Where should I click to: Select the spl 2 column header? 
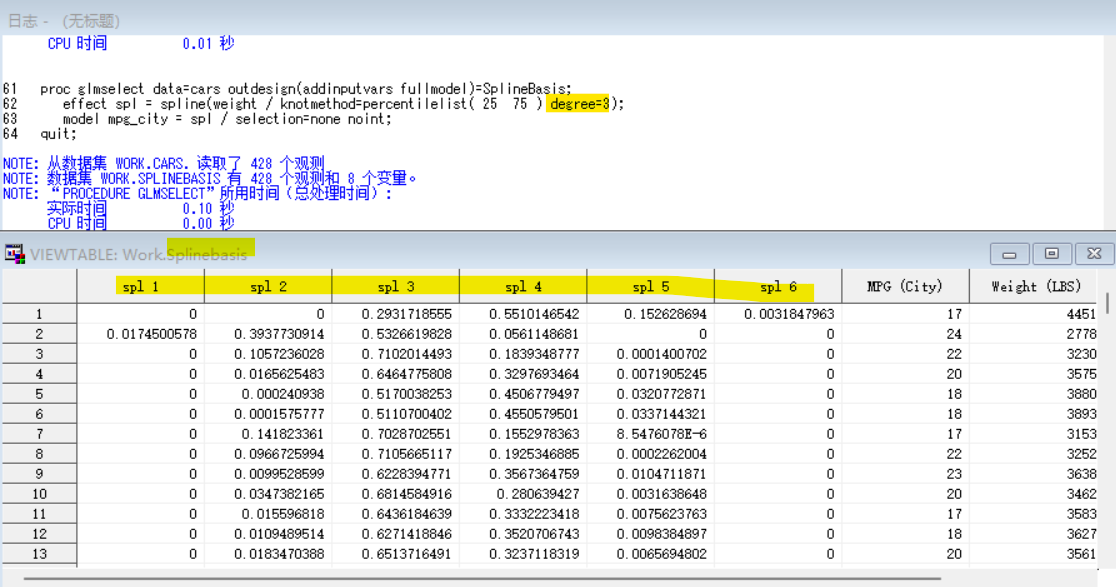tap(268, 287)
